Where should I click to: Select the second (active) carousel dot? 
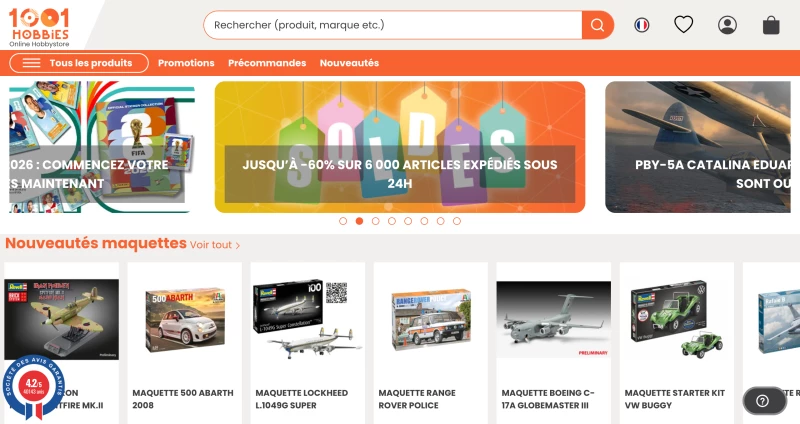pyautogui.click(x=359, y=221)
